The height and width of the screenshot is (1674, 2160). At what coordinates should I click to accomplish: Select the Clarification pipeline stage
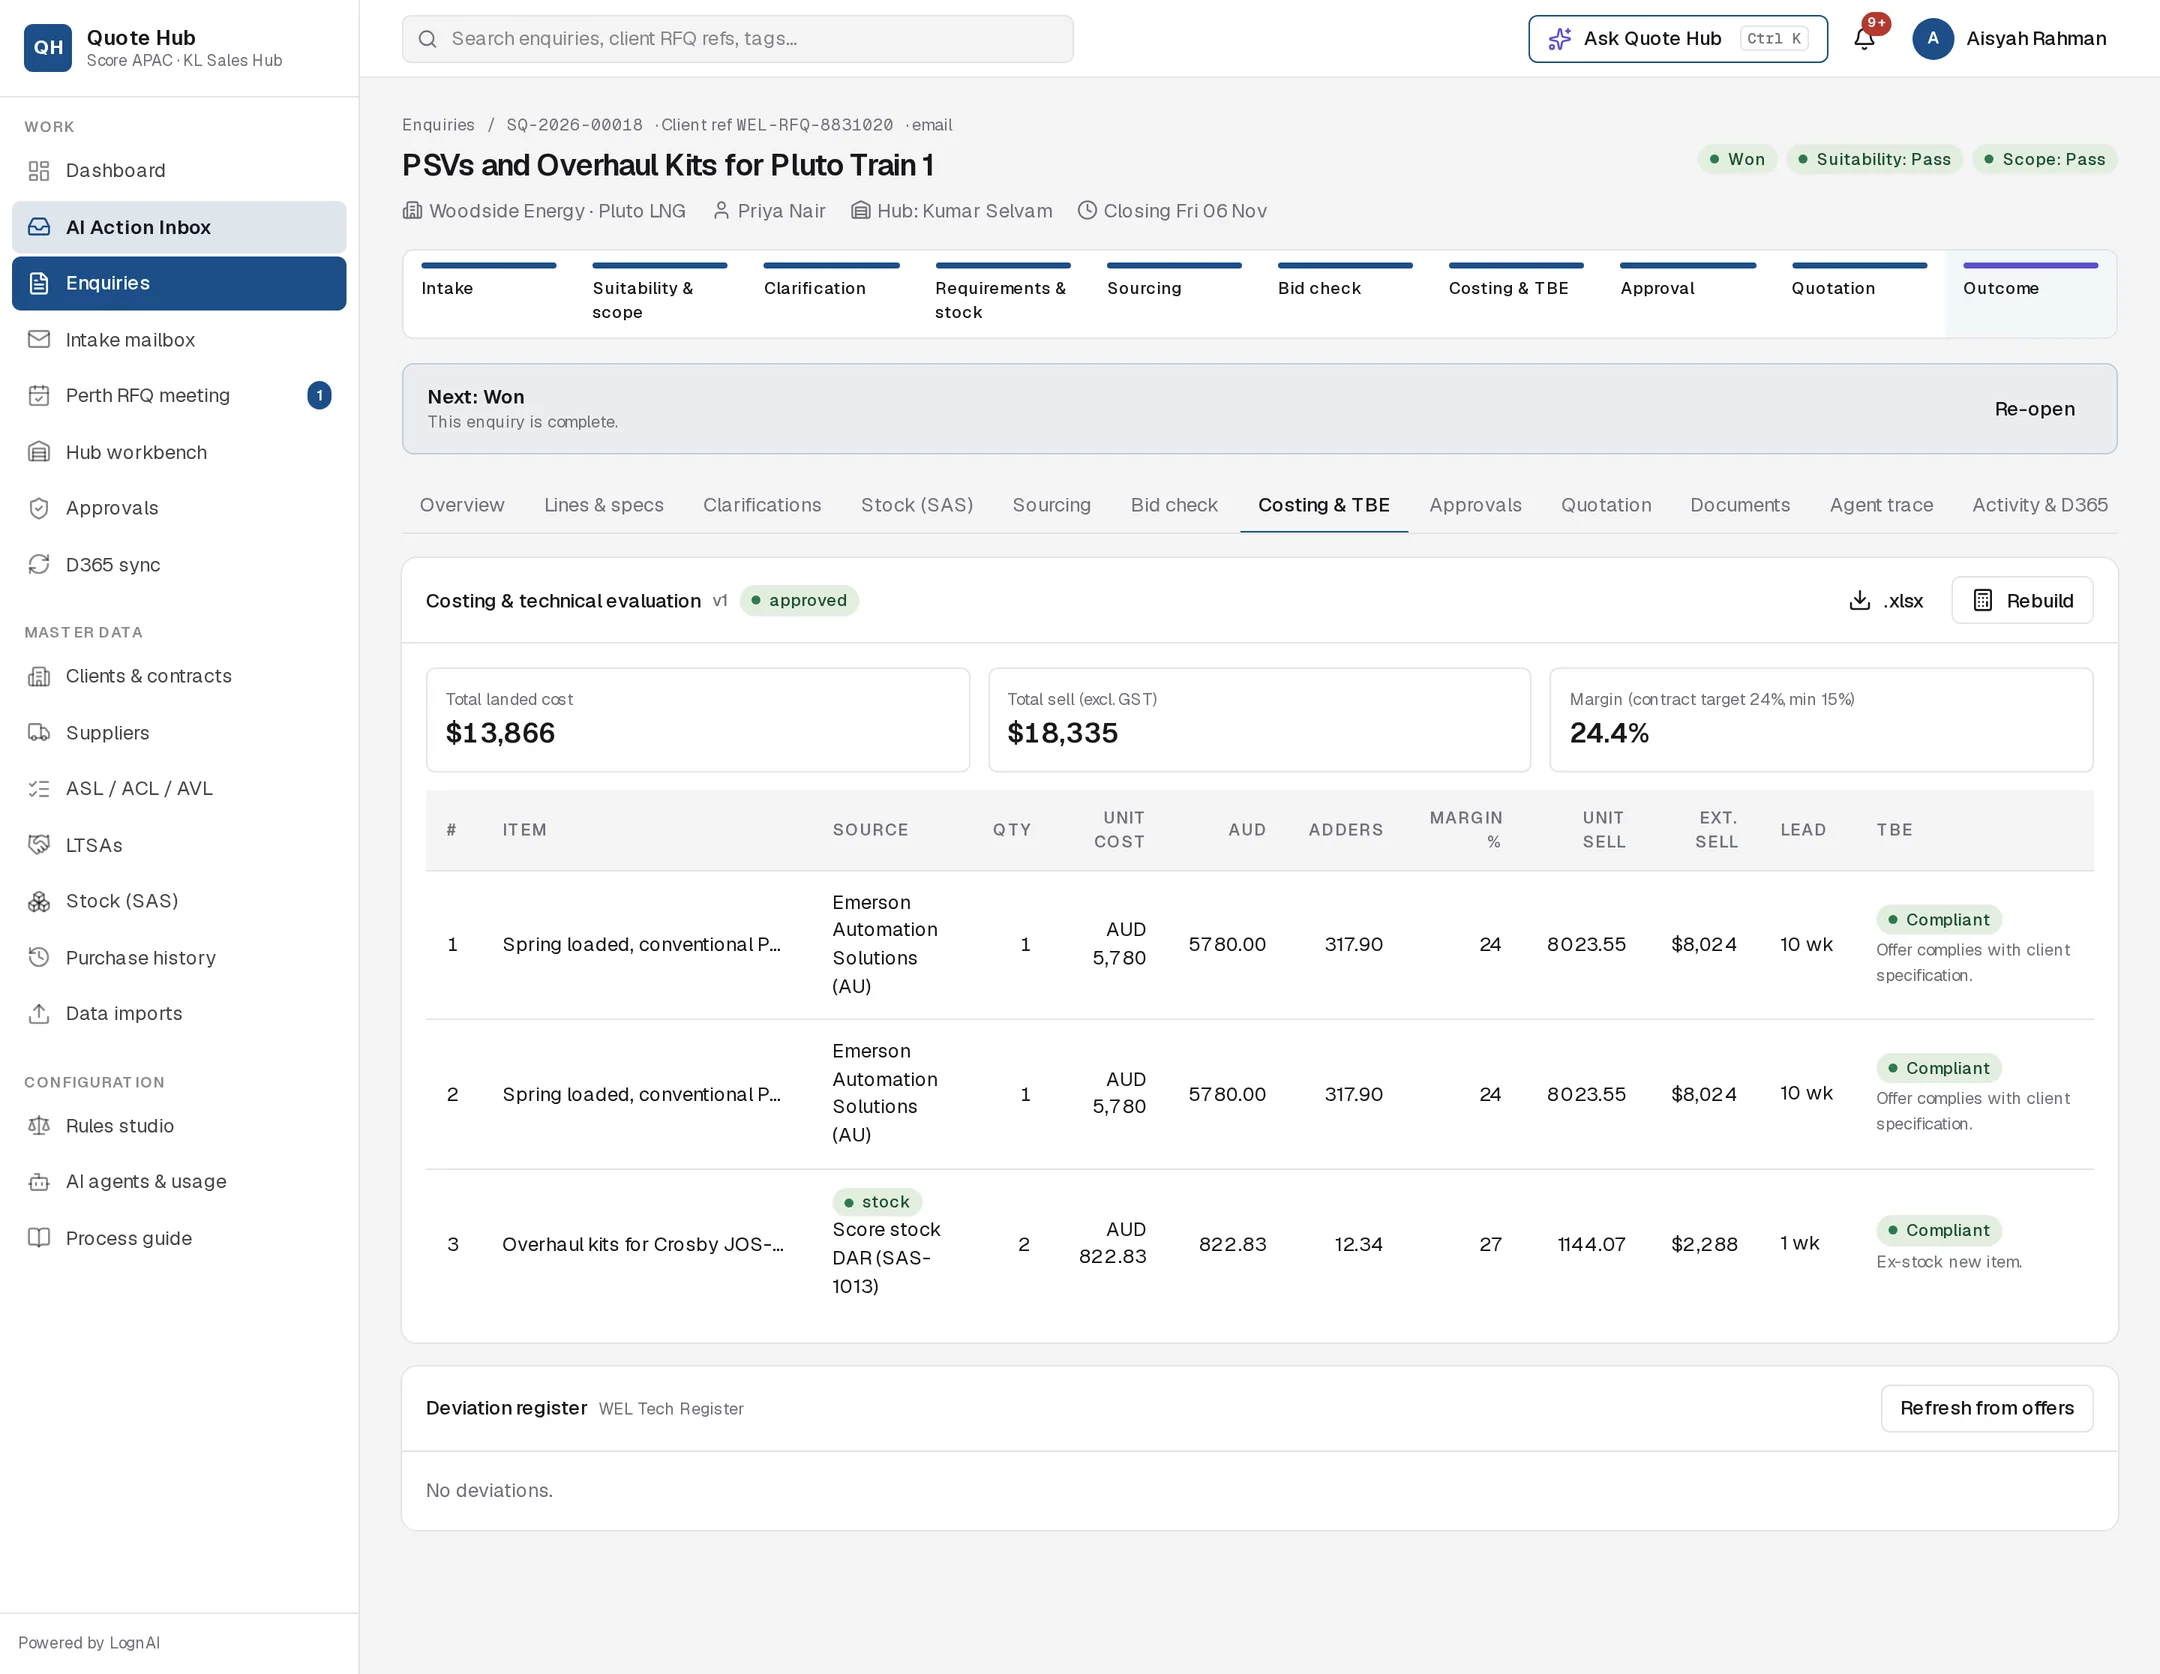pyautogui.click(x=831, y=294)
